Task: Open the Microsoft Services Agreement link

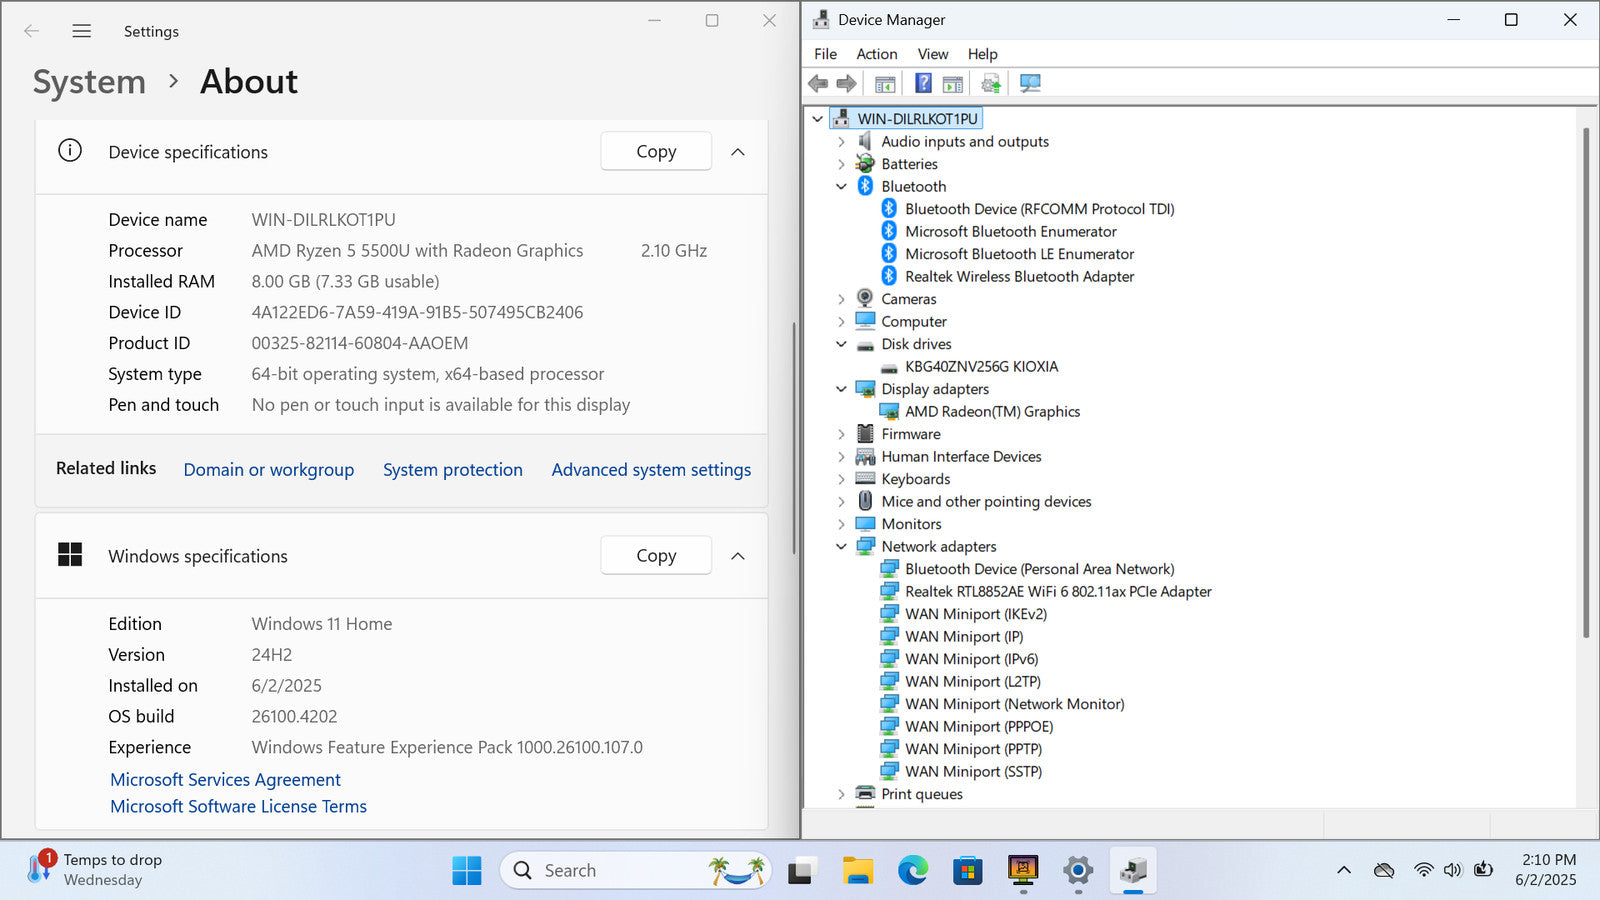Action: click(225, 780)
